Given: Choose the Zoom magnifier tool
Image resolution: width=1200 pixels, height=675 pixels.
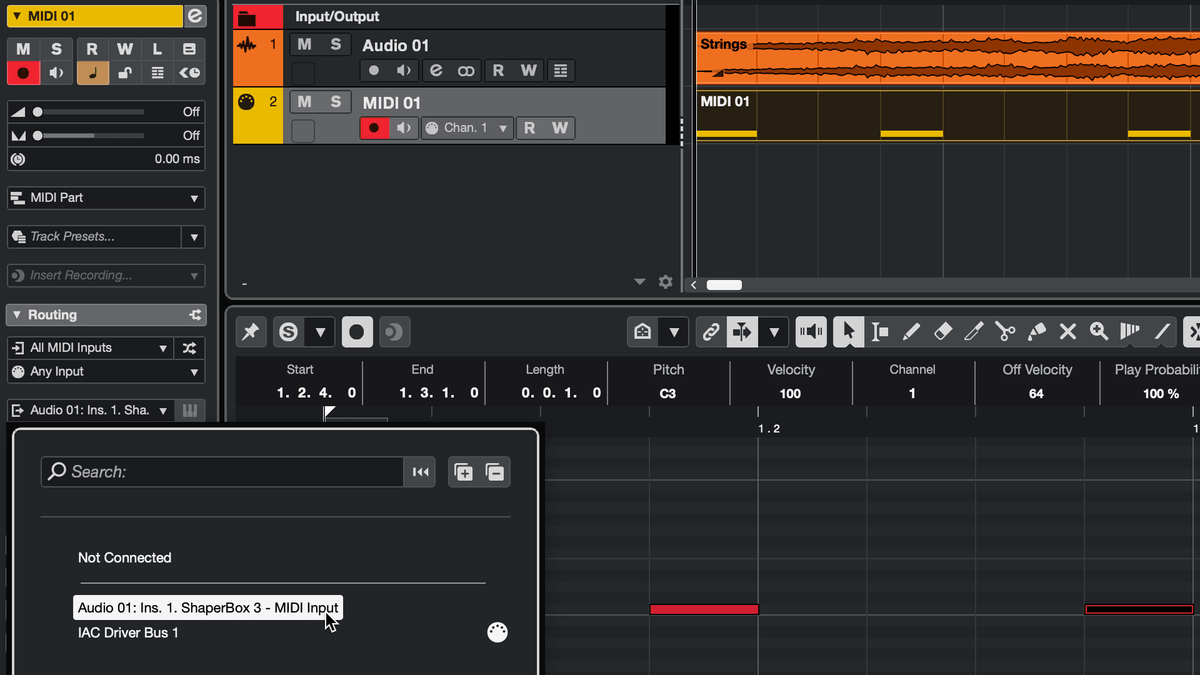Looking at the screenshot, I should [1099, 332].
